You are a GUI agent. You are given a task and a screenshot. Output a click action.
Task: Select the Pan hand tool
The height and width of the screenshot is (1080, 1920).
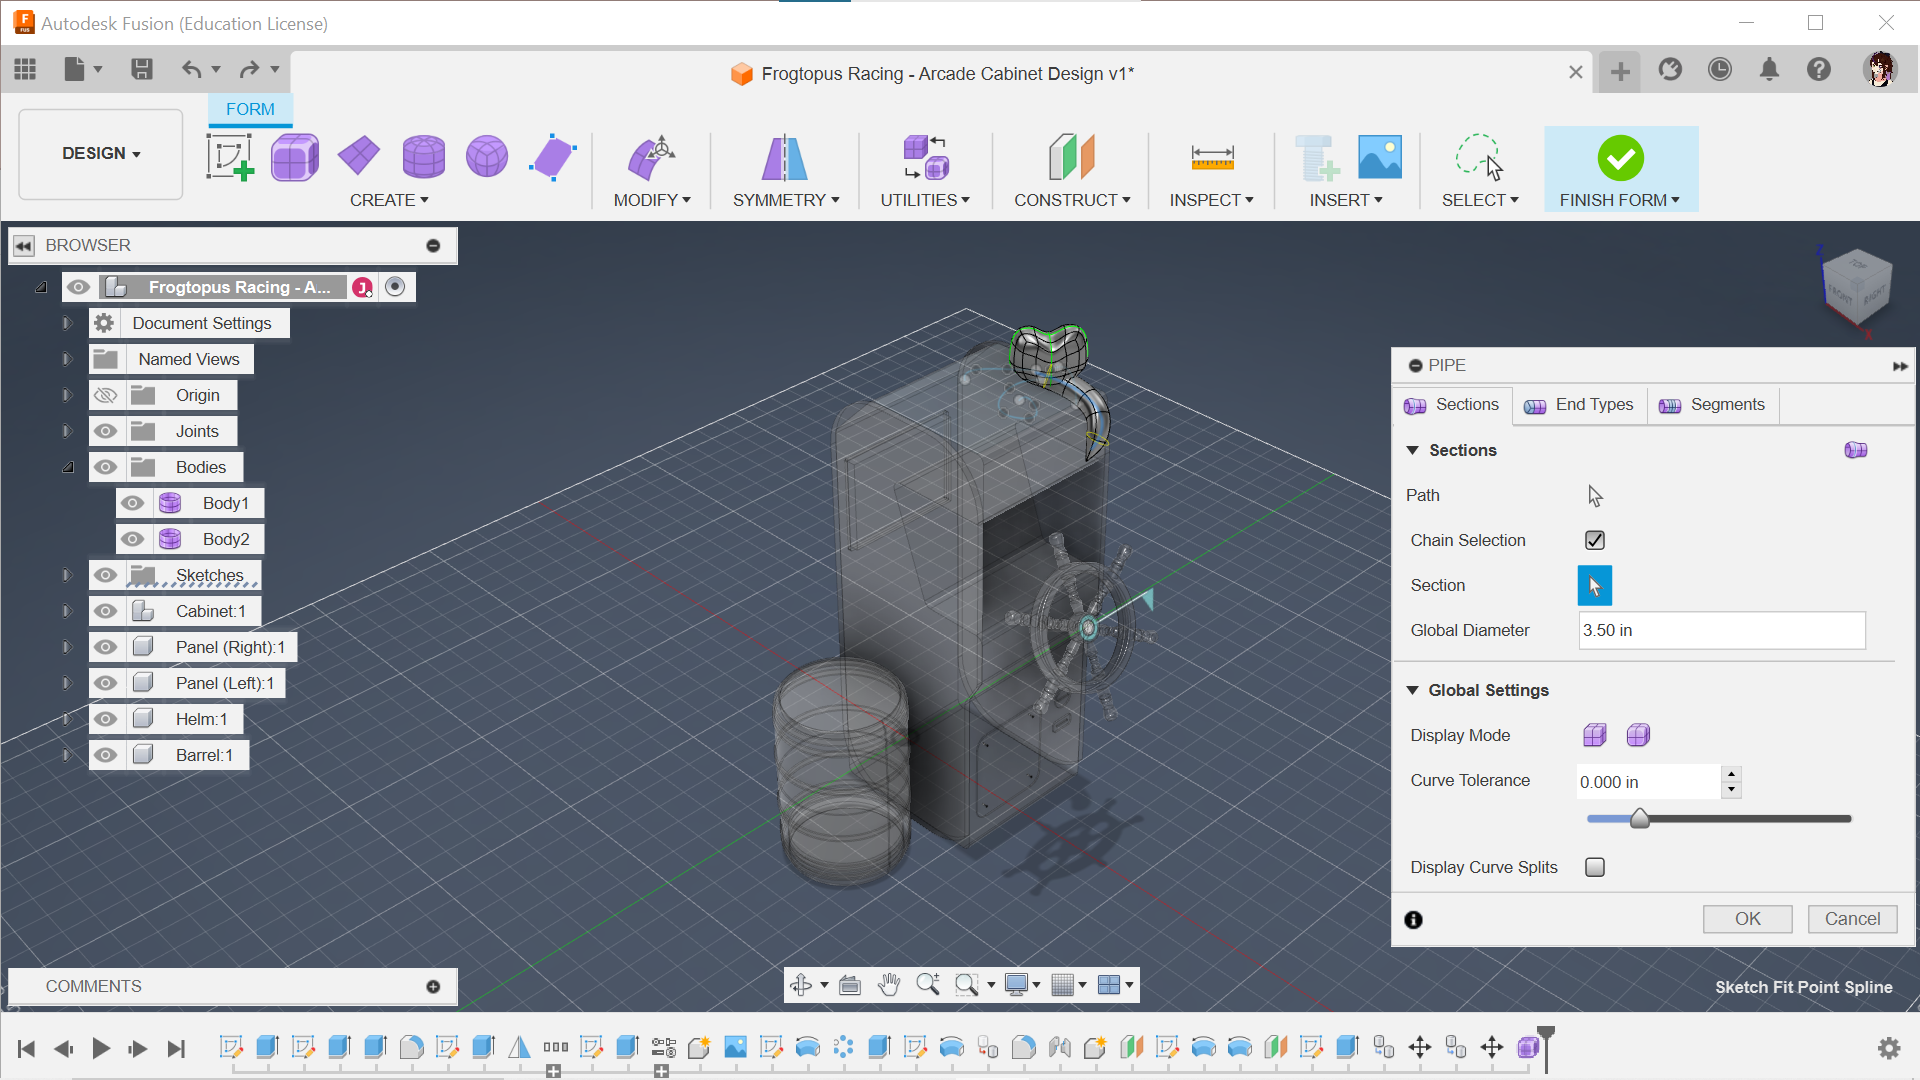889,985
